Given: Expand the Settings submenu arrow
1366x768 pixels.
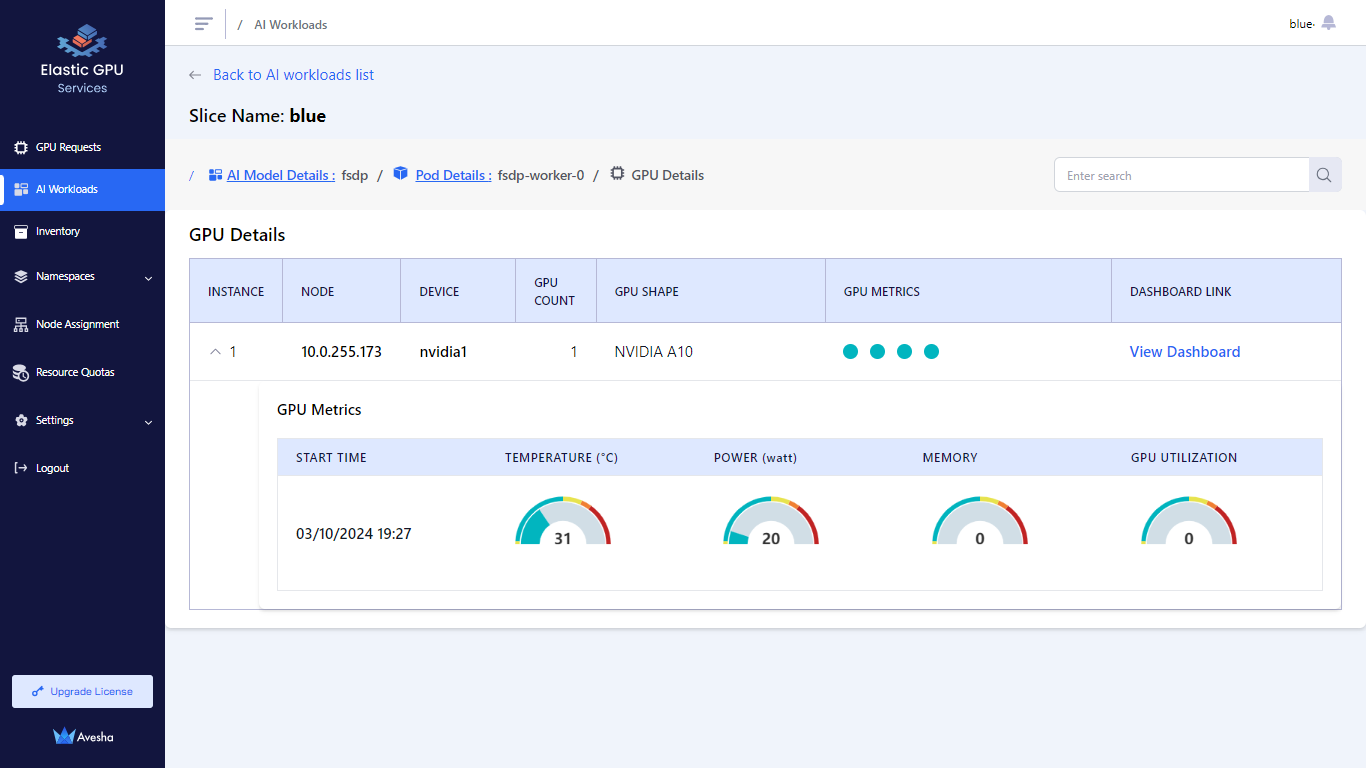Looking at the screenshot, I should [x=149, y=422].
